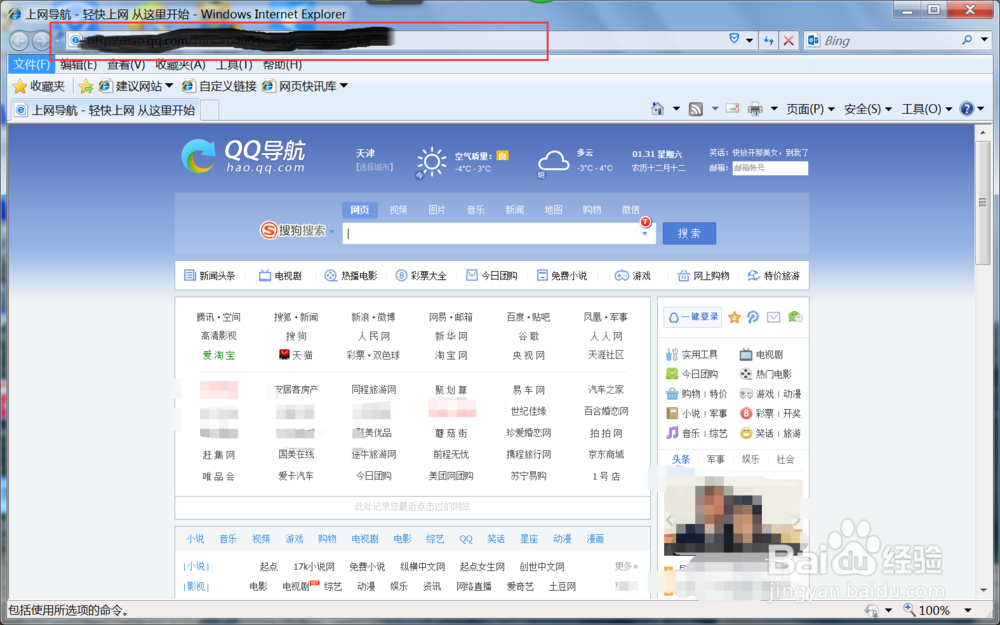
Task: Switch to the 军事 news tab
Action: (x=716, y=459)
